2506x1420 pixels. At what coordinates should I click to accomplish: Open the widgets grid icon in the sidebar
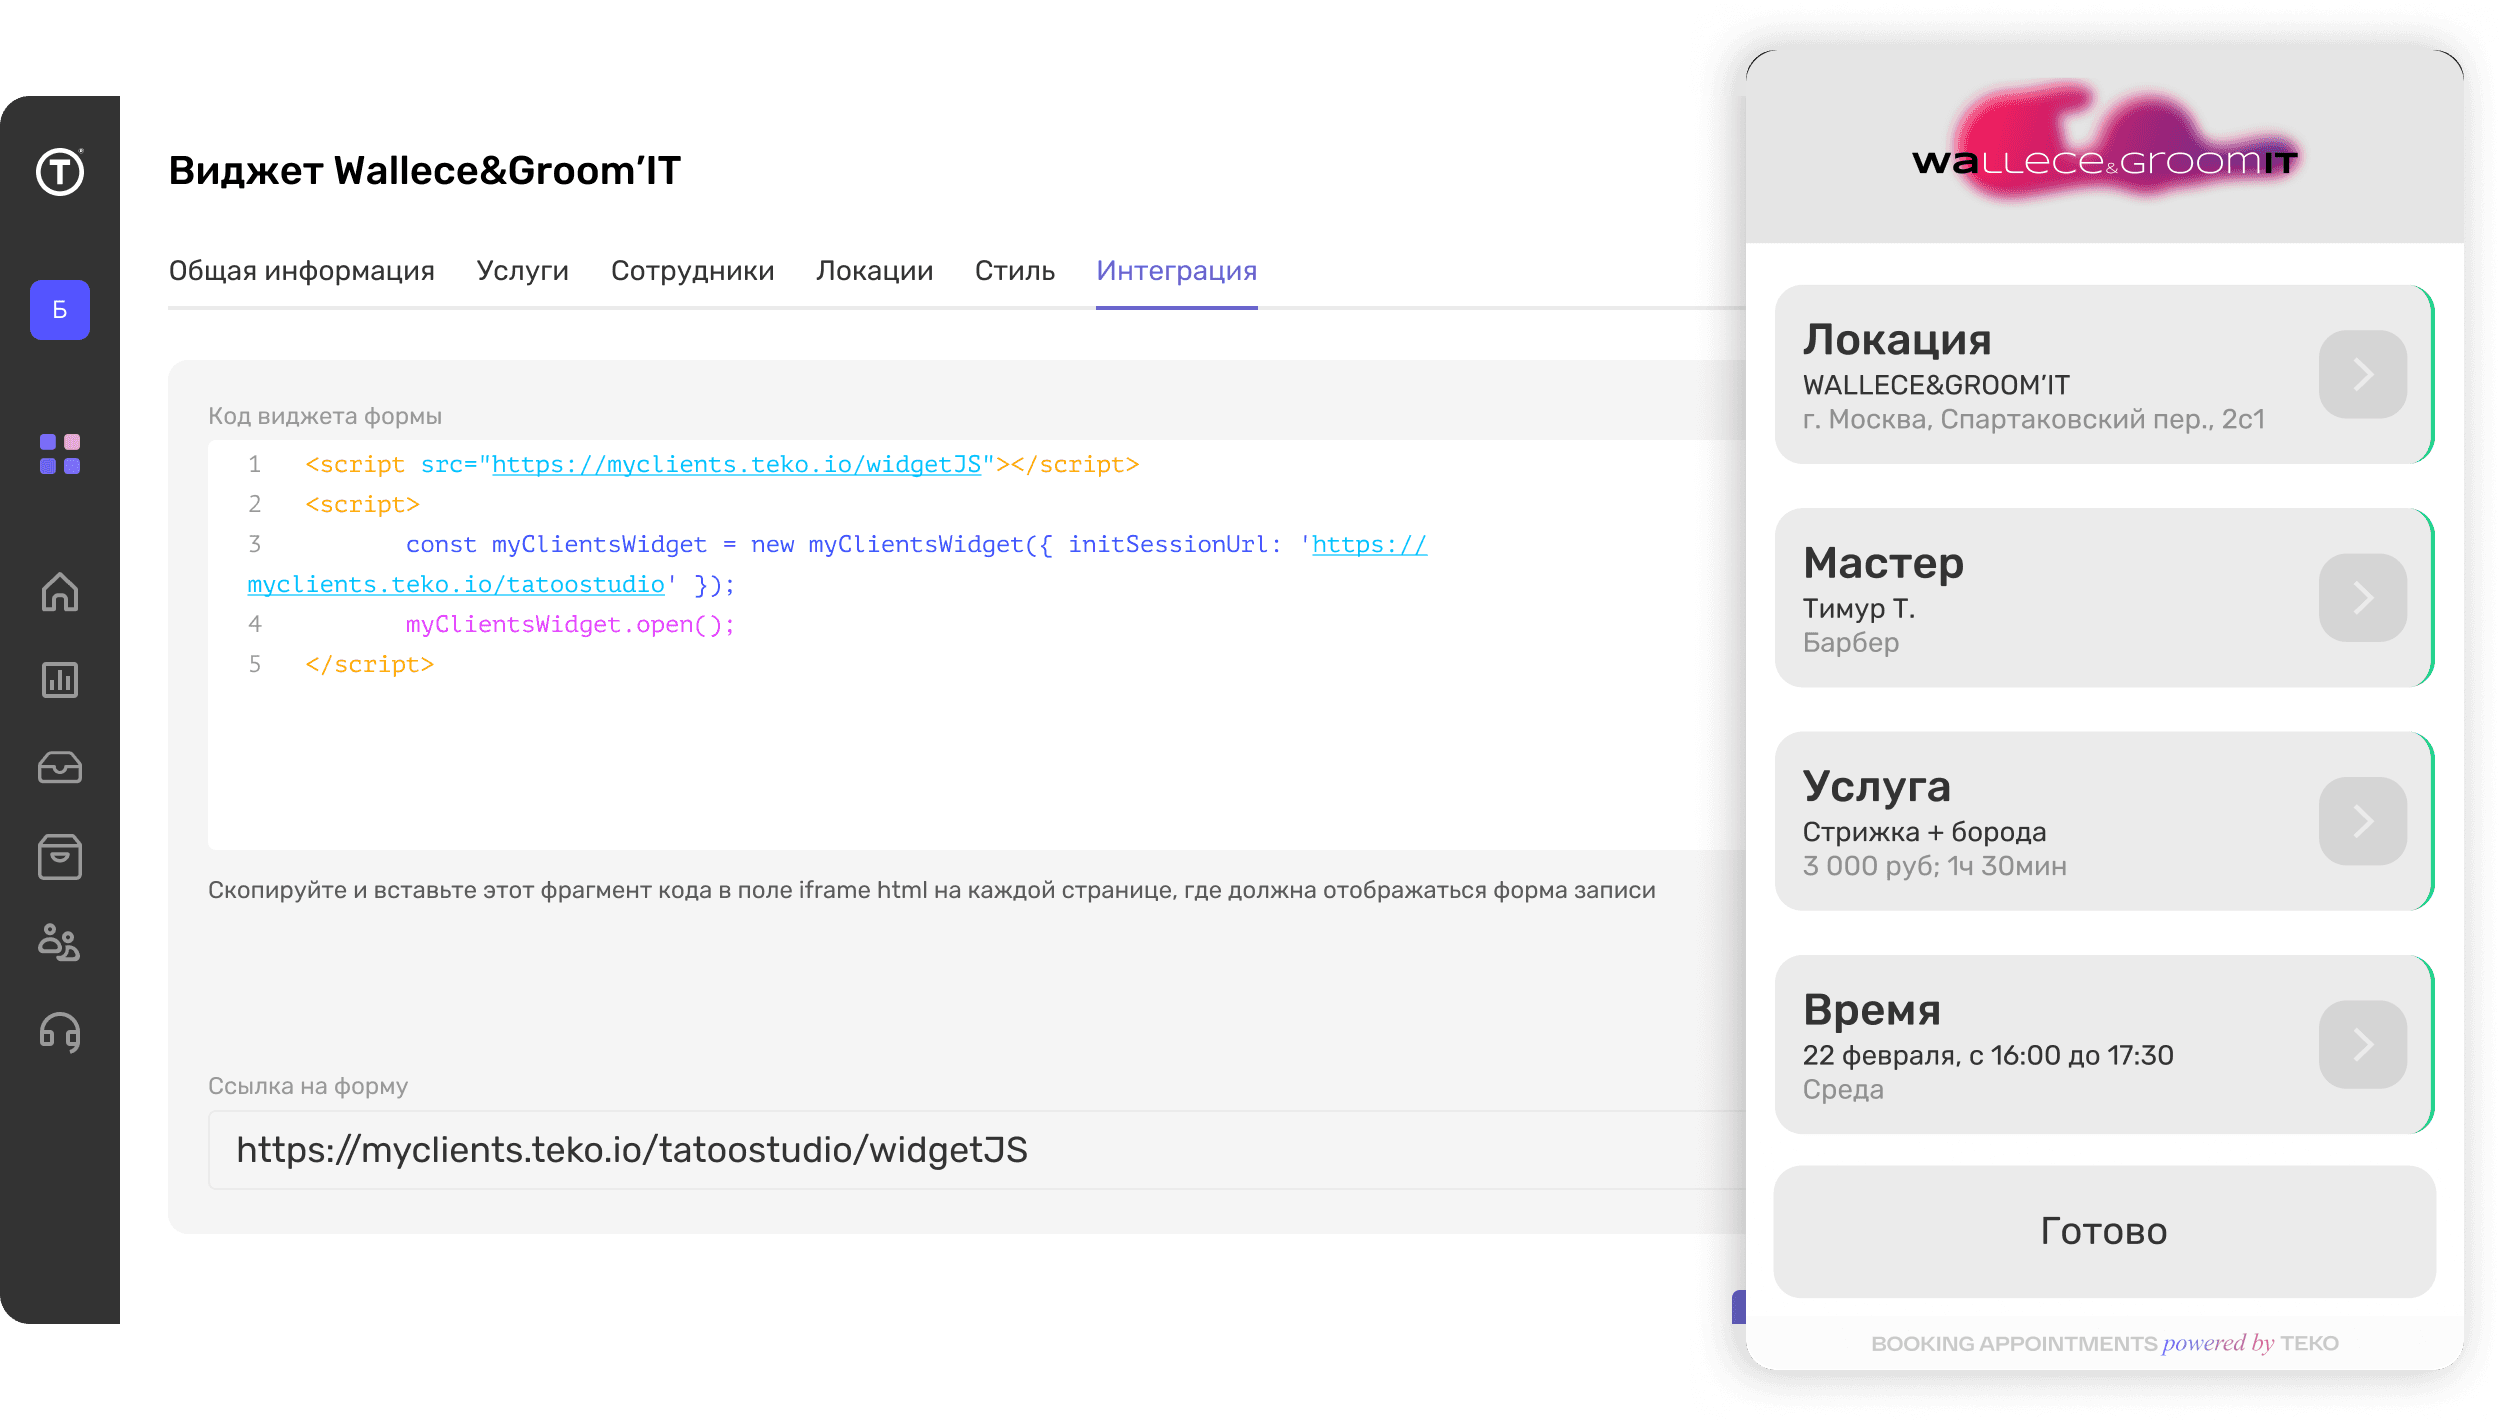(60, 454)
